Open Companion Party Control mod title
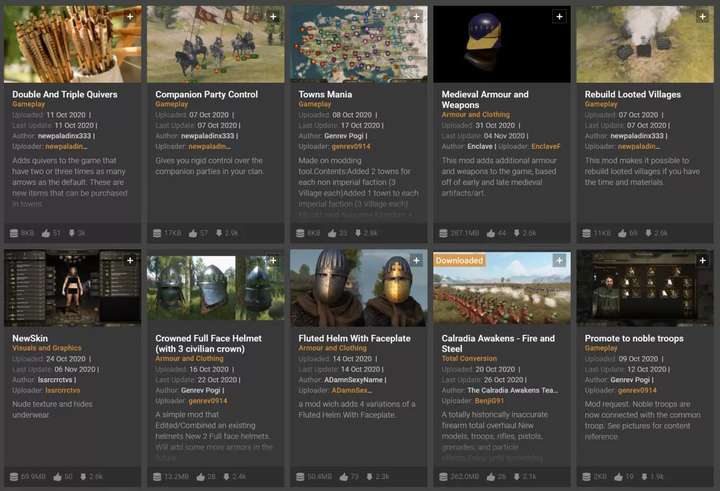This screenshot has width=720, height=491. [x=207, y=94]
